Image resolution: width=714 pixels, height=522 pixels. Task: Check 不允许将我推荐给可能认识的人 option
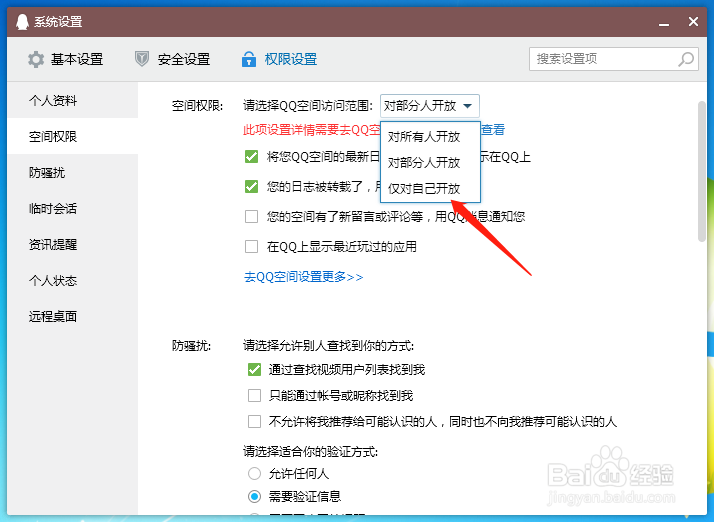[x=255, y=421]
